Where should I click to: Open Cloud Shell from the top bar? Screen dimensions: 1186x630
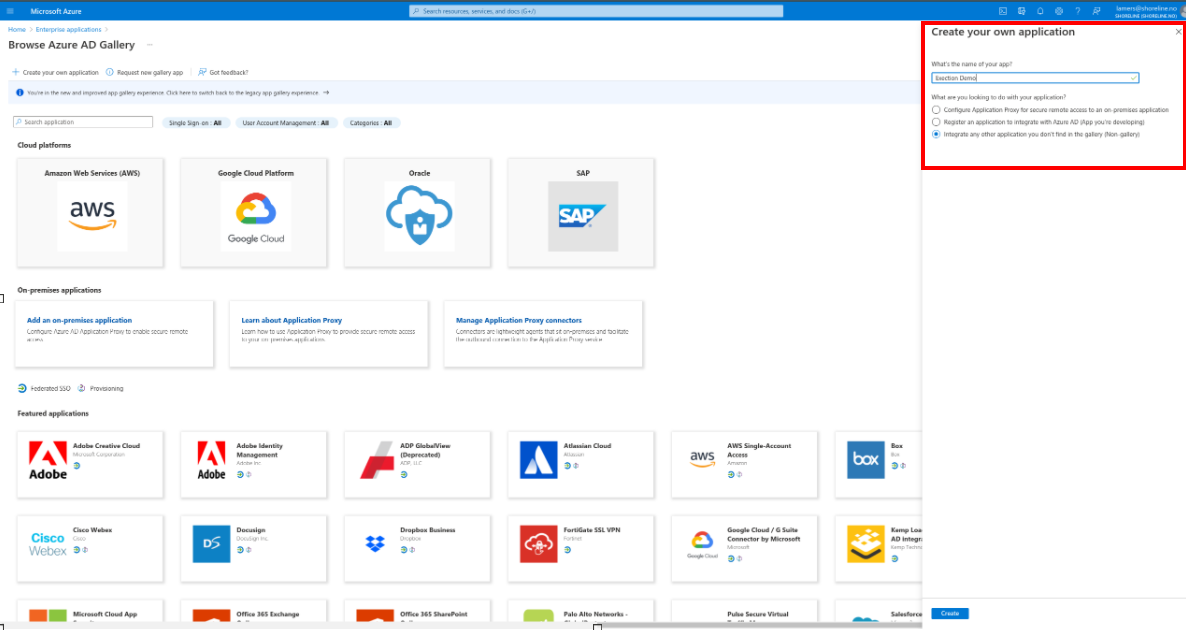pos(1003,11)
